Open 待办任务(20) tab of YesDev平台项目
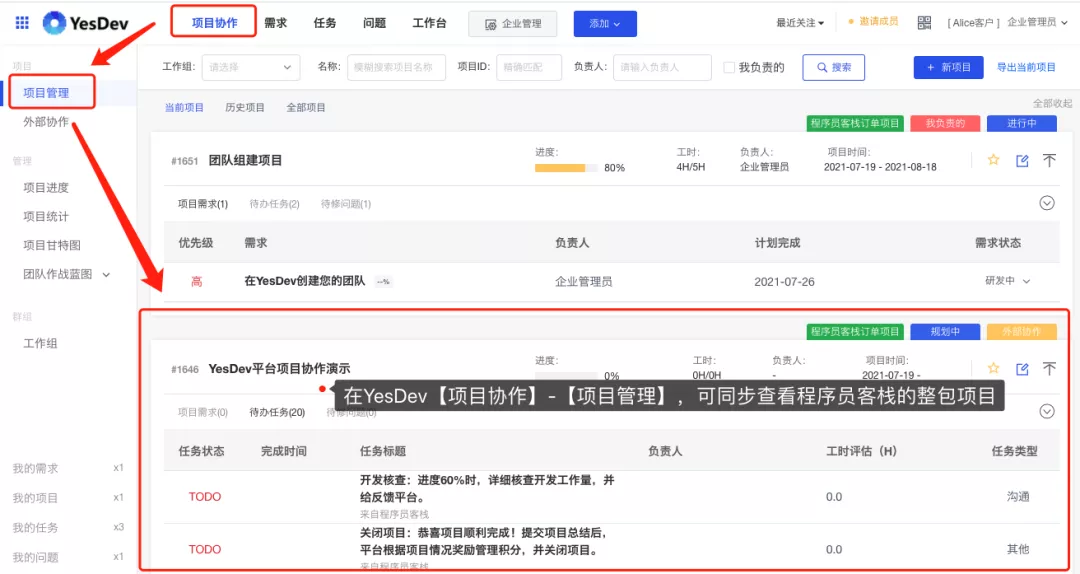This screenshot has height=574, width=1080. pos(277,412)
